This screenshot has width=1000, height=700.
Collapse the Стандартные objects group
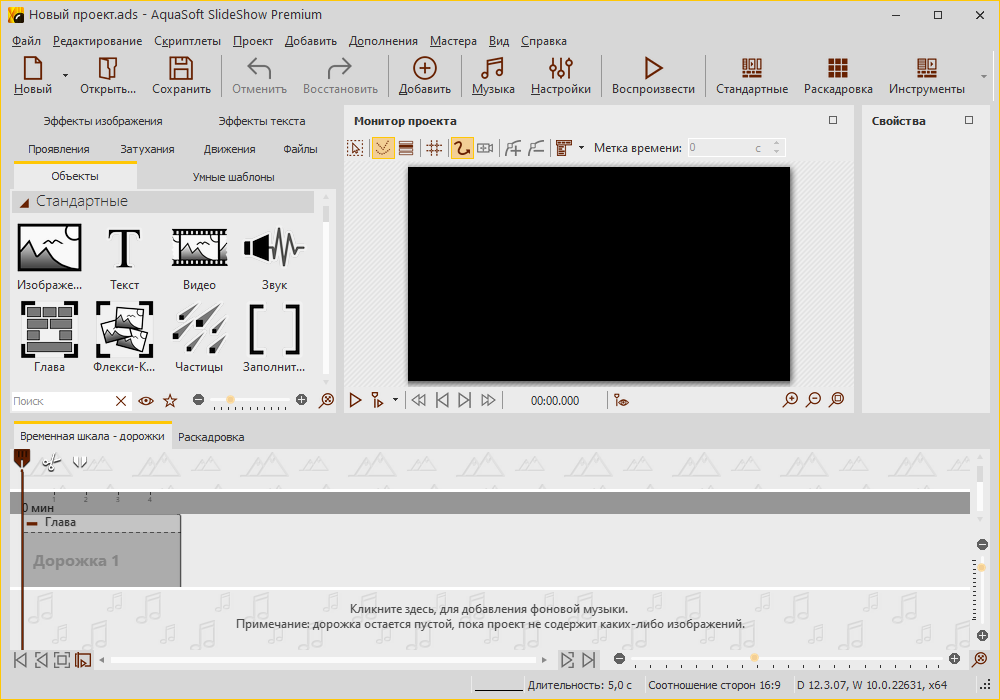[25, 203]
